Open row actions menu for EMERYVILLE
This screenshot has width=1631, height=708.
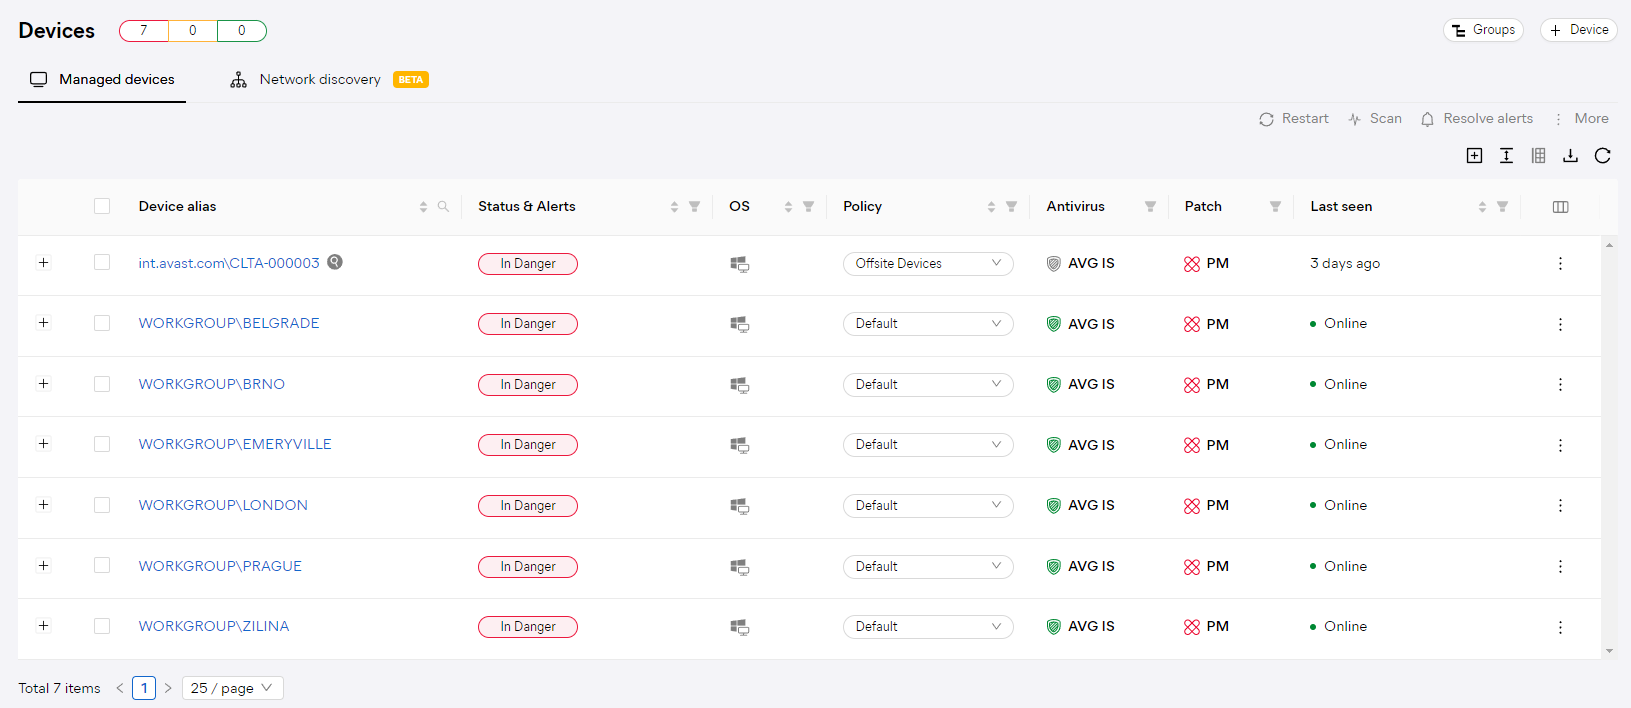point(1560,445)
